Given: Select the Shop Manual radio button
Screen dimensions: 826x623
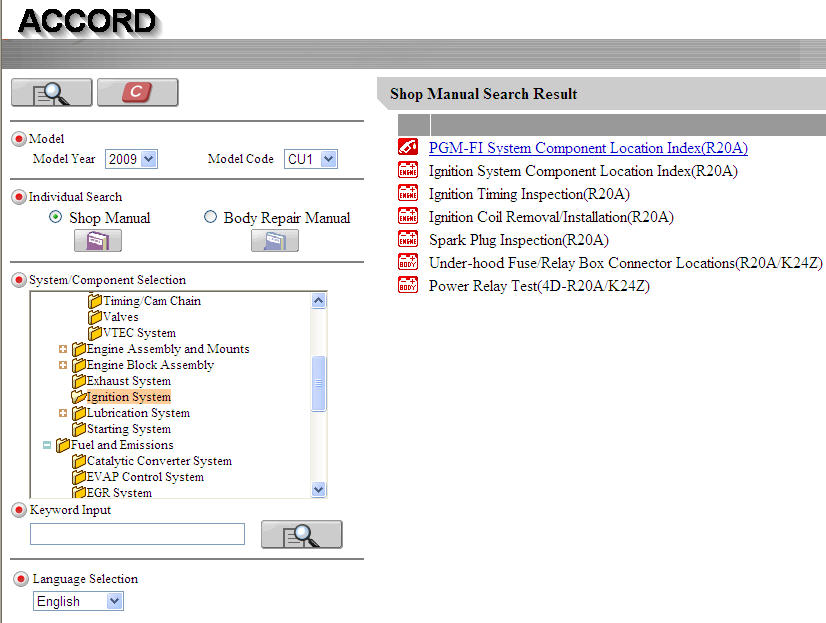Looking at the screenshot, I should point(55,216).
